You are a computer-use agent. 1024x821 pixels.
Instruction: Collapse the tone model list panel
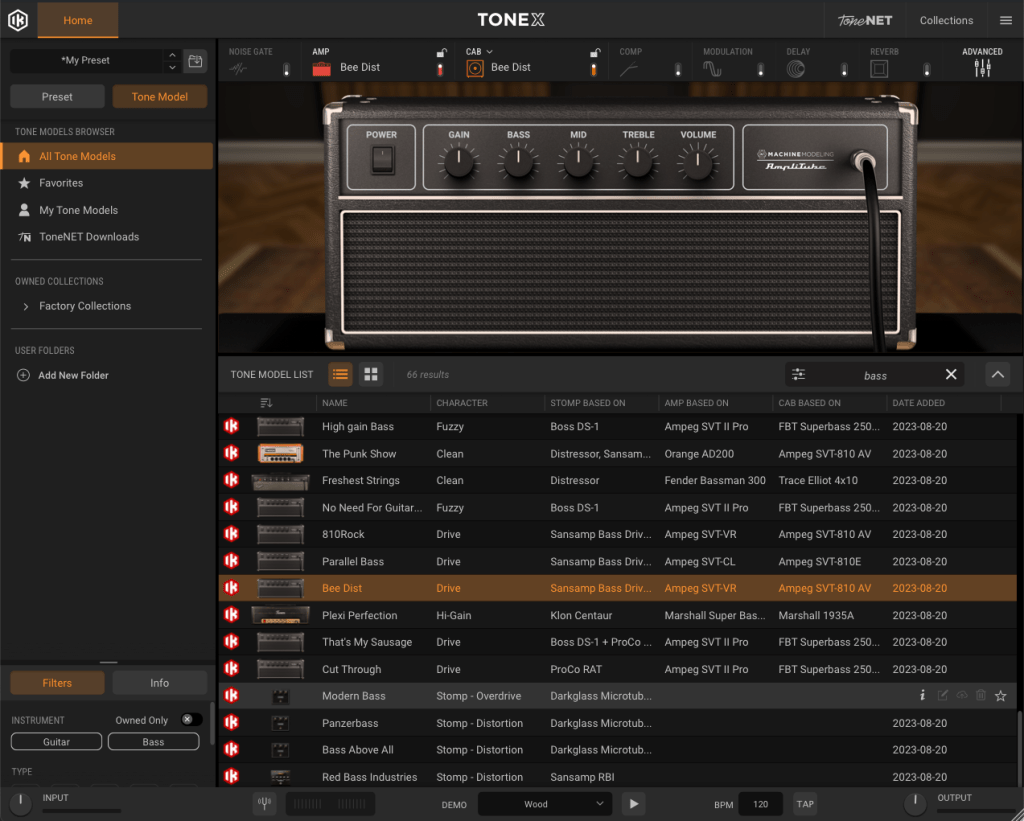coord(997,374)
